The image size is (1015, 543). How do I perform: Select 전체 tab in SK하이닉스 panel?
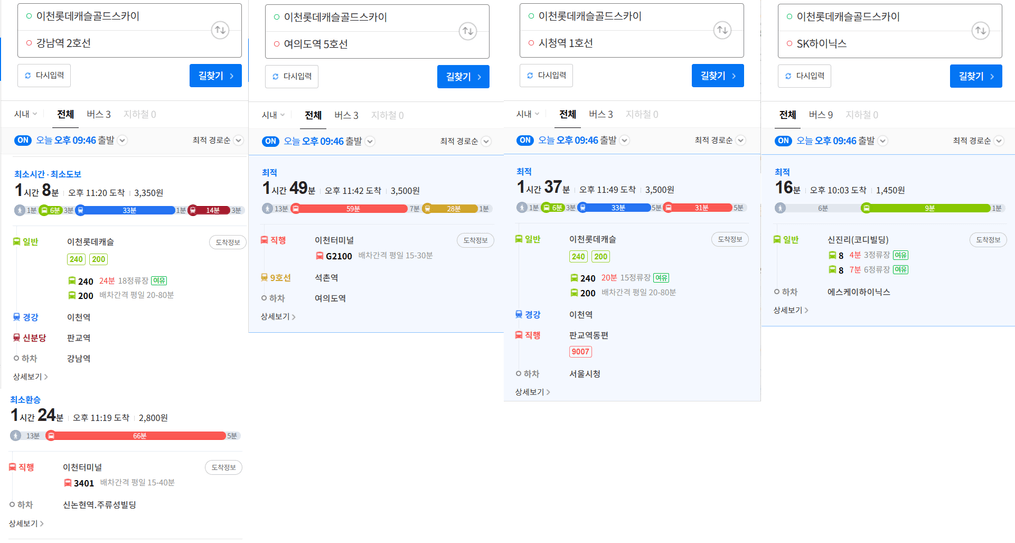click(788, 115)
